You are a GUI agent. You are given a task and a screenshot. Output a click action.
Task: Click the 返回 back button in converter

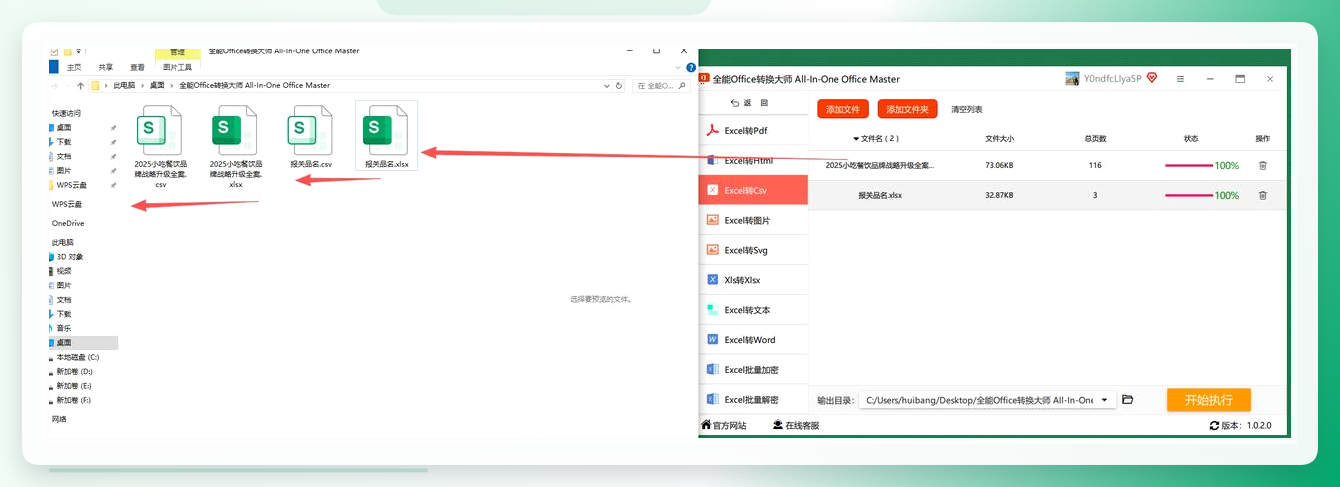(750, 103)
